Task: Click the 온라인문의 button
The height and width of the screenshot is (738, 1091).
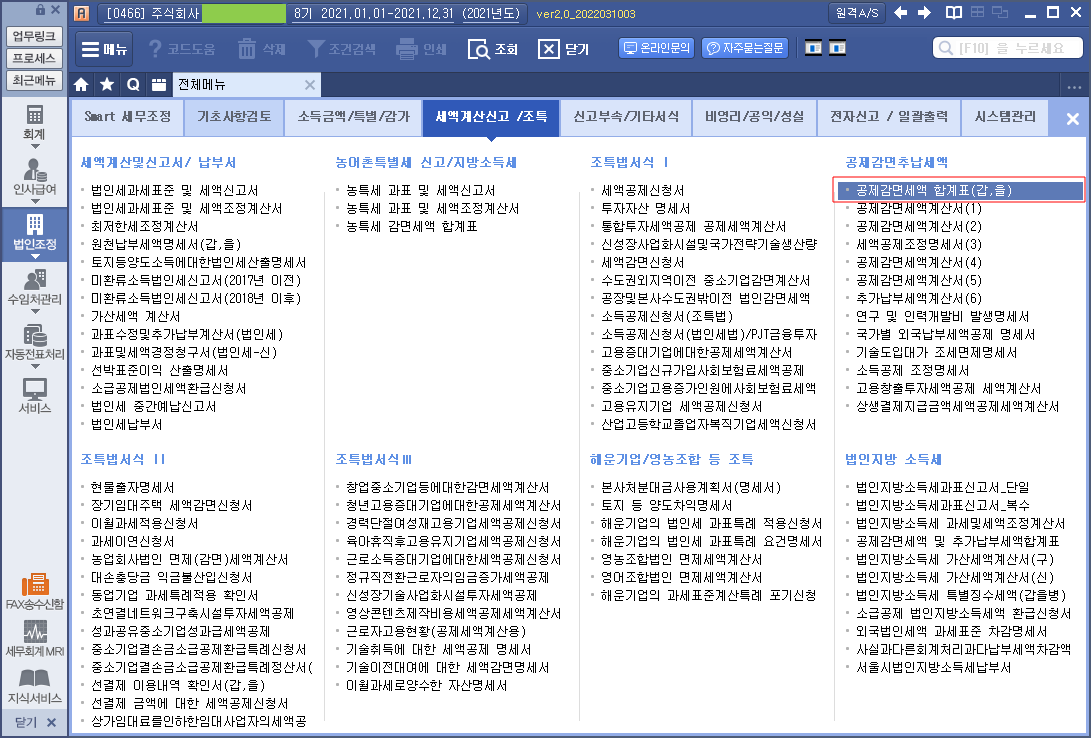Action: pyautogui.click(x=657, y=48)
